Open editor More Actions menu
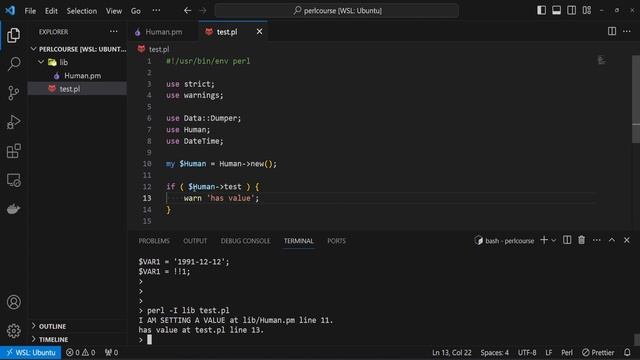Screen dimensions: 640x360 (627, 31)
